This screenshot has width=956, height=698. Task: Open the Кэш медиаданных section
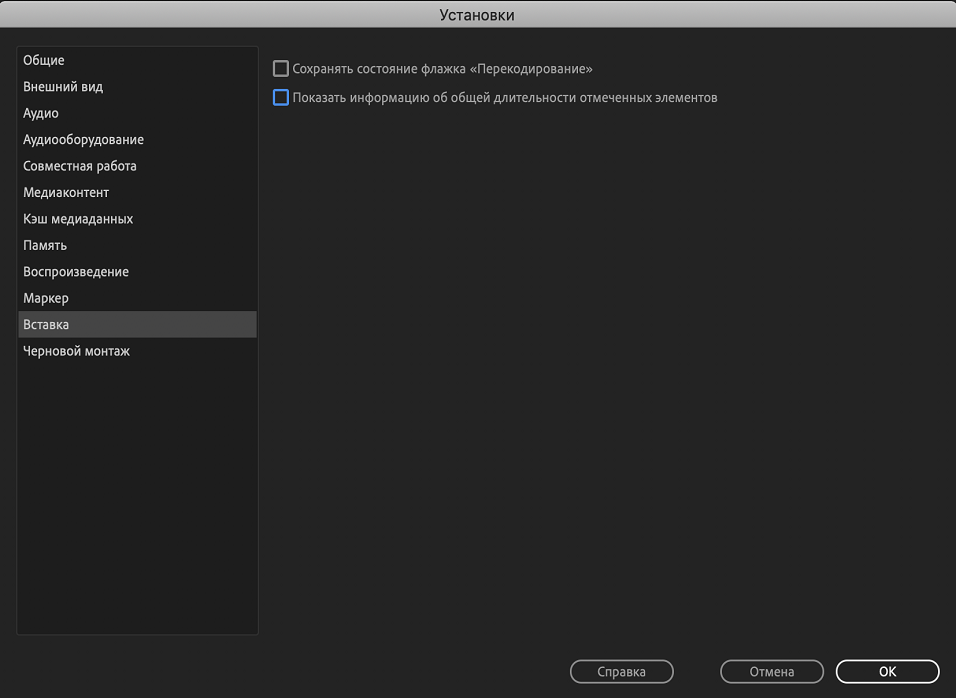[x=78, y=219]
